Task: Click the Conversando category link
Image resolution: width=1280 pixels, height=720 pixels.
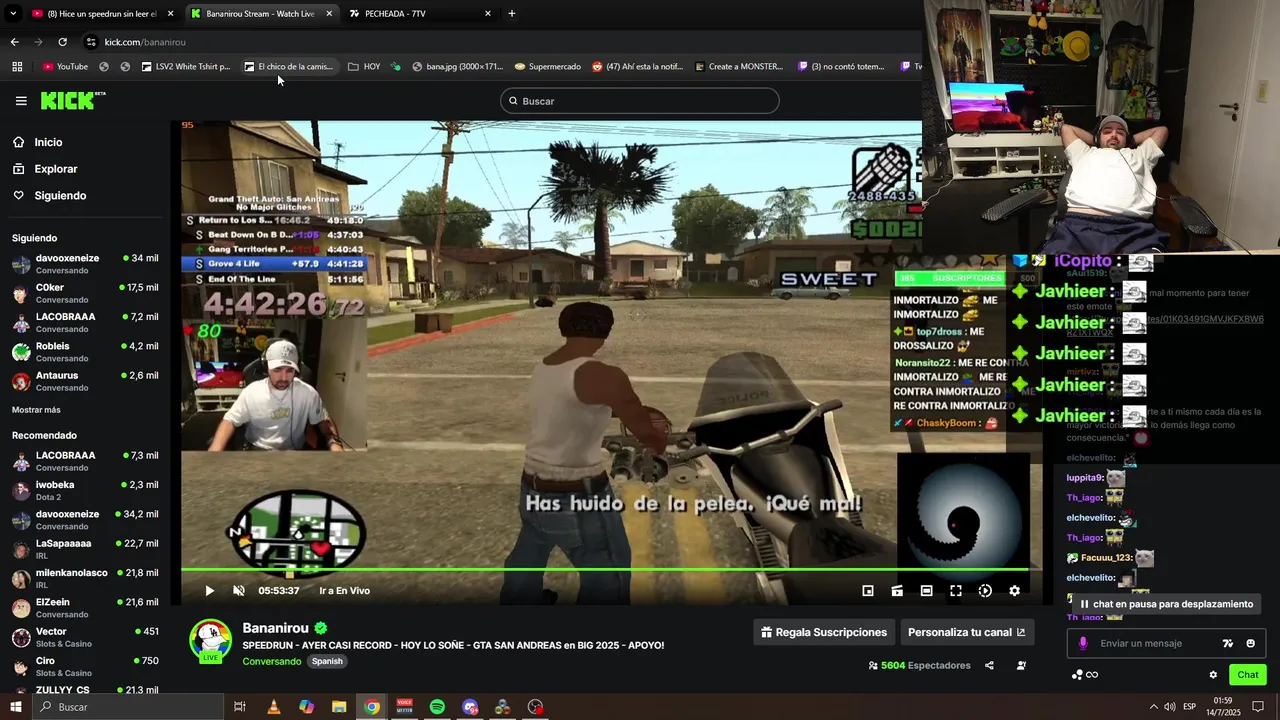Action: 271,661
